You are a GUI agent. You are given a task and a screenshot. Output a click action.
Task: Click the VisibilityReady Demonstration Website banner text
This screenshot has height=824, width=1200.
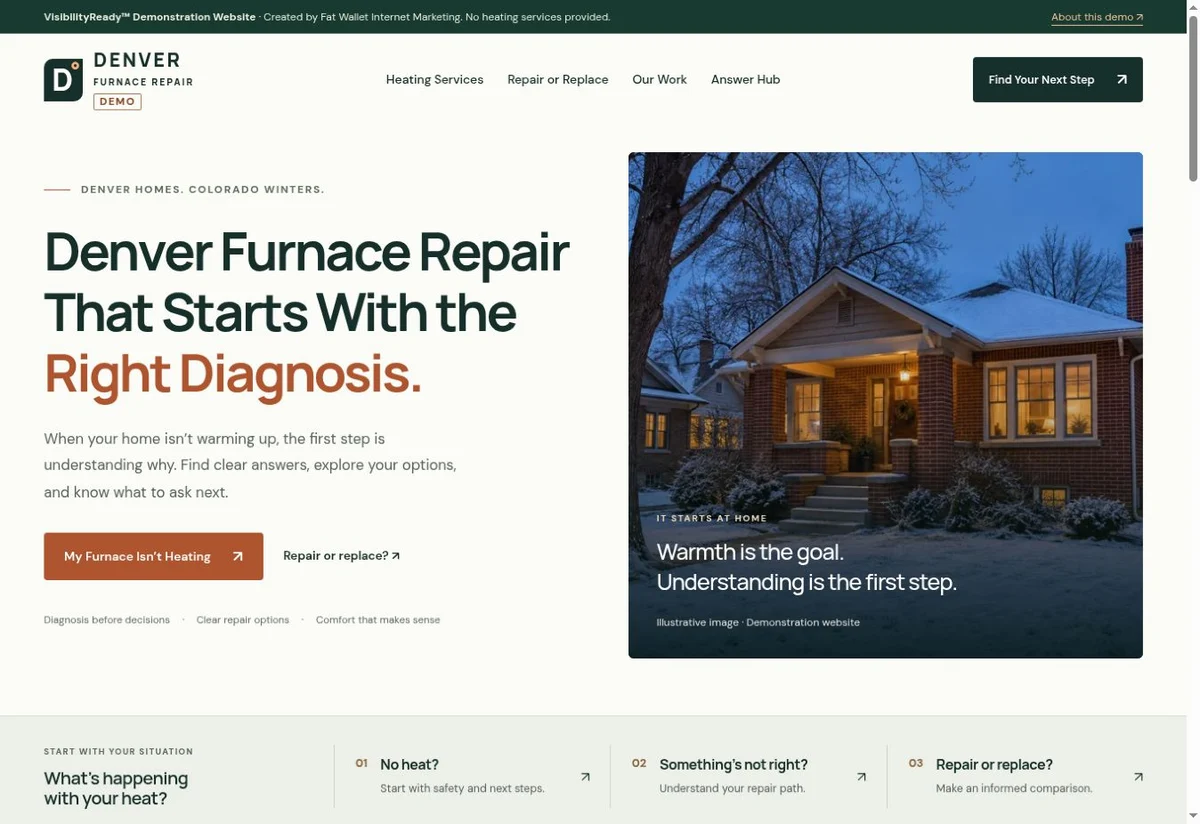click(x=150, y=17)
